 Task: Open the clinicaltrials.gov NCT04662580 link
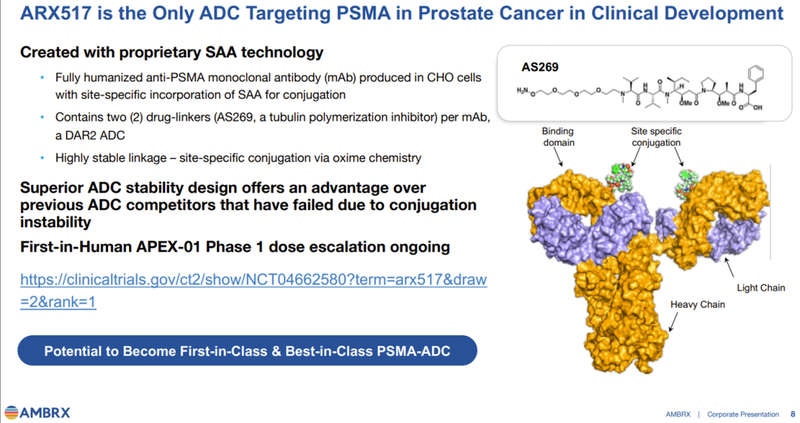pyautogui.click(x=254, y=290)
